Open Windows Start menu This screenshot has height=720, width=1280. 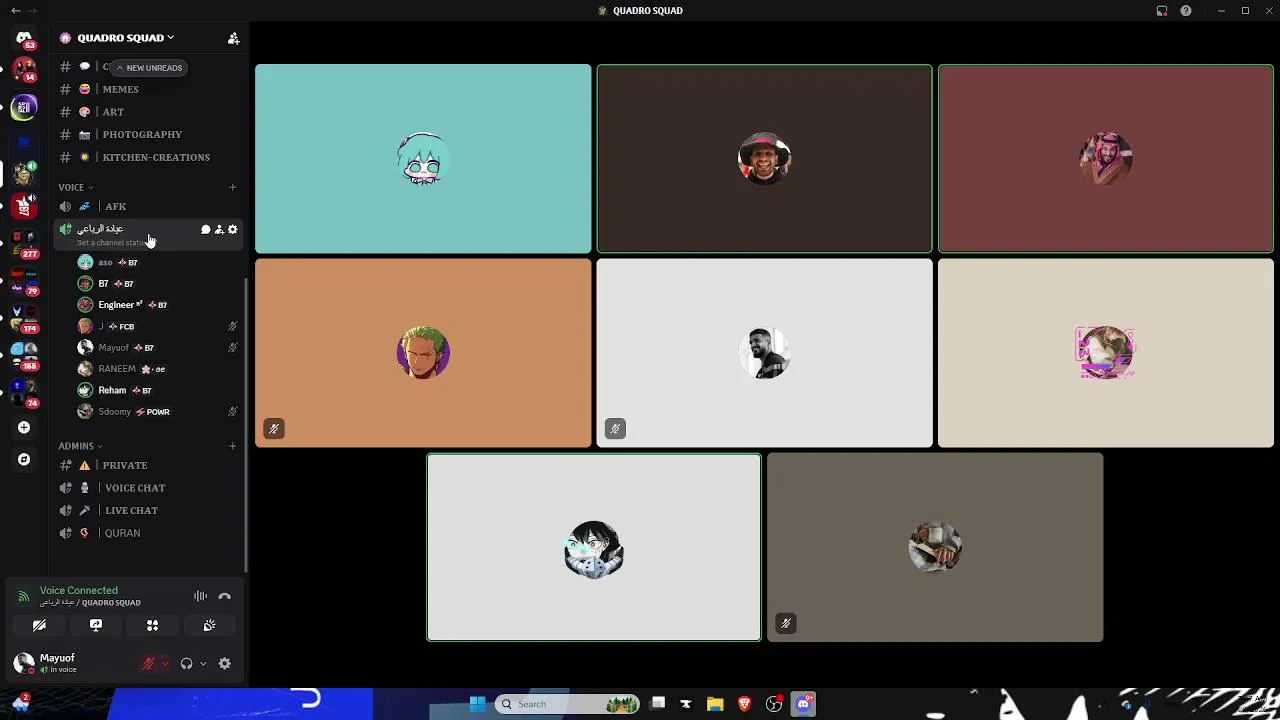click(477, 704)
